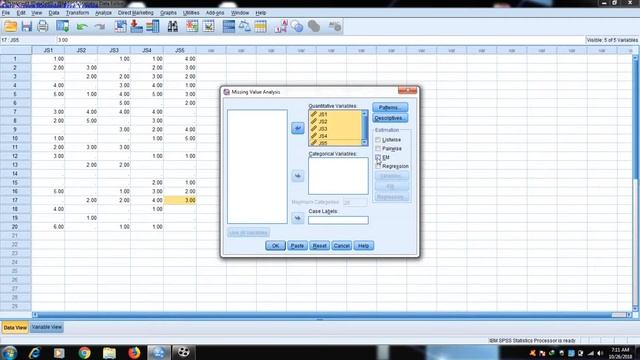Screen dimensions: 640x360
Task: Click OK in Missing Value Analysis dialog
Action: click(276, 246)
